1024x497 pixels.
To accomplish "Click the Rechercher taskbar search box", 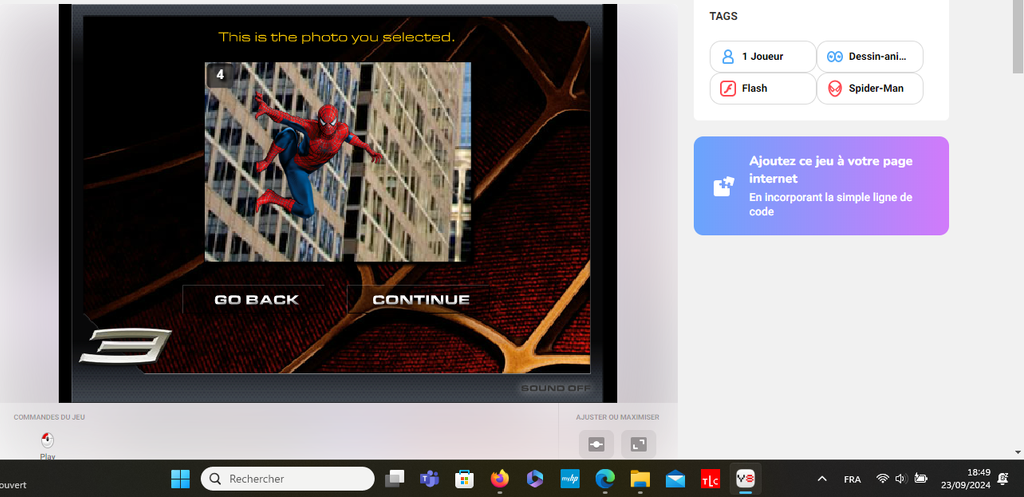I will coord(287,479).
